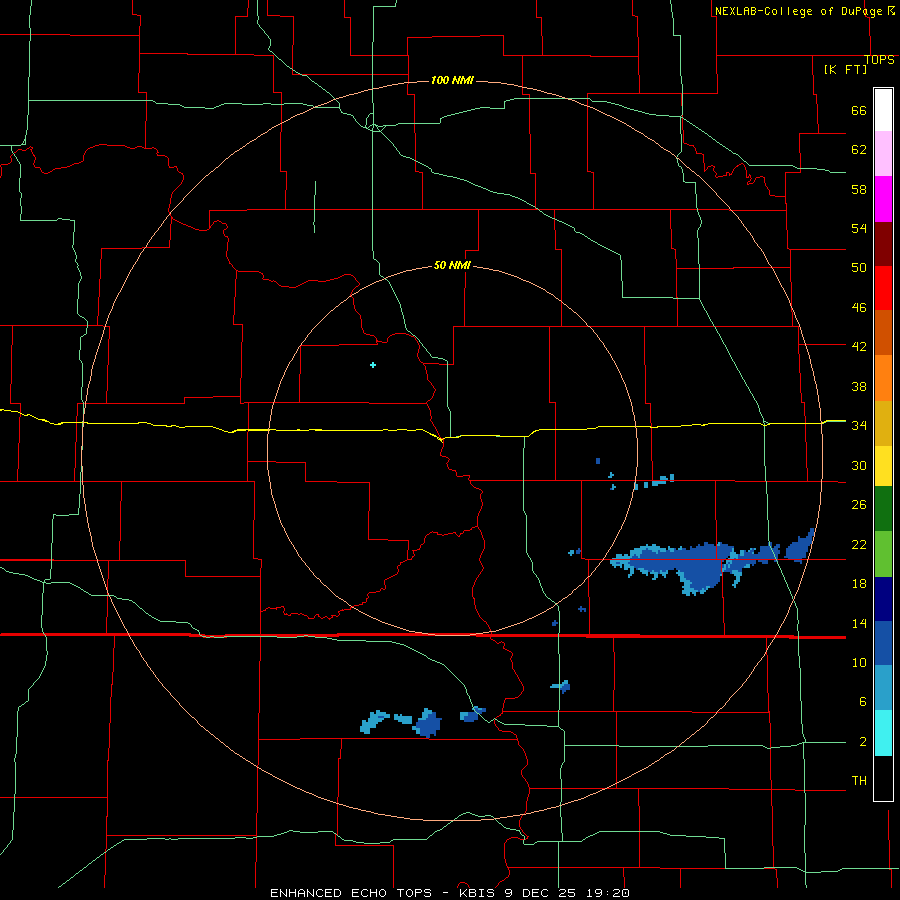Screen dimensions: 900x900
Task: Click the dark red swatch between 54 and 50
Action: (x=883, y=244)
